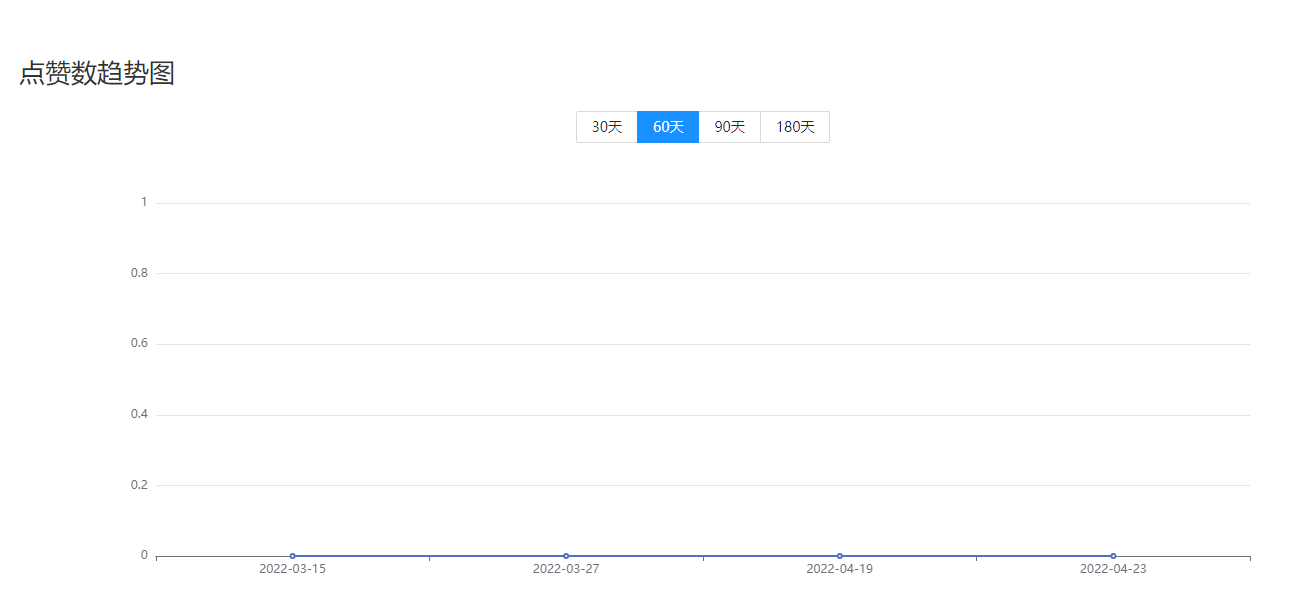Viewport: 1307px width, 609px height.
Task: Click the 0.6 y-axis label
Action: (x=139, y=344)
